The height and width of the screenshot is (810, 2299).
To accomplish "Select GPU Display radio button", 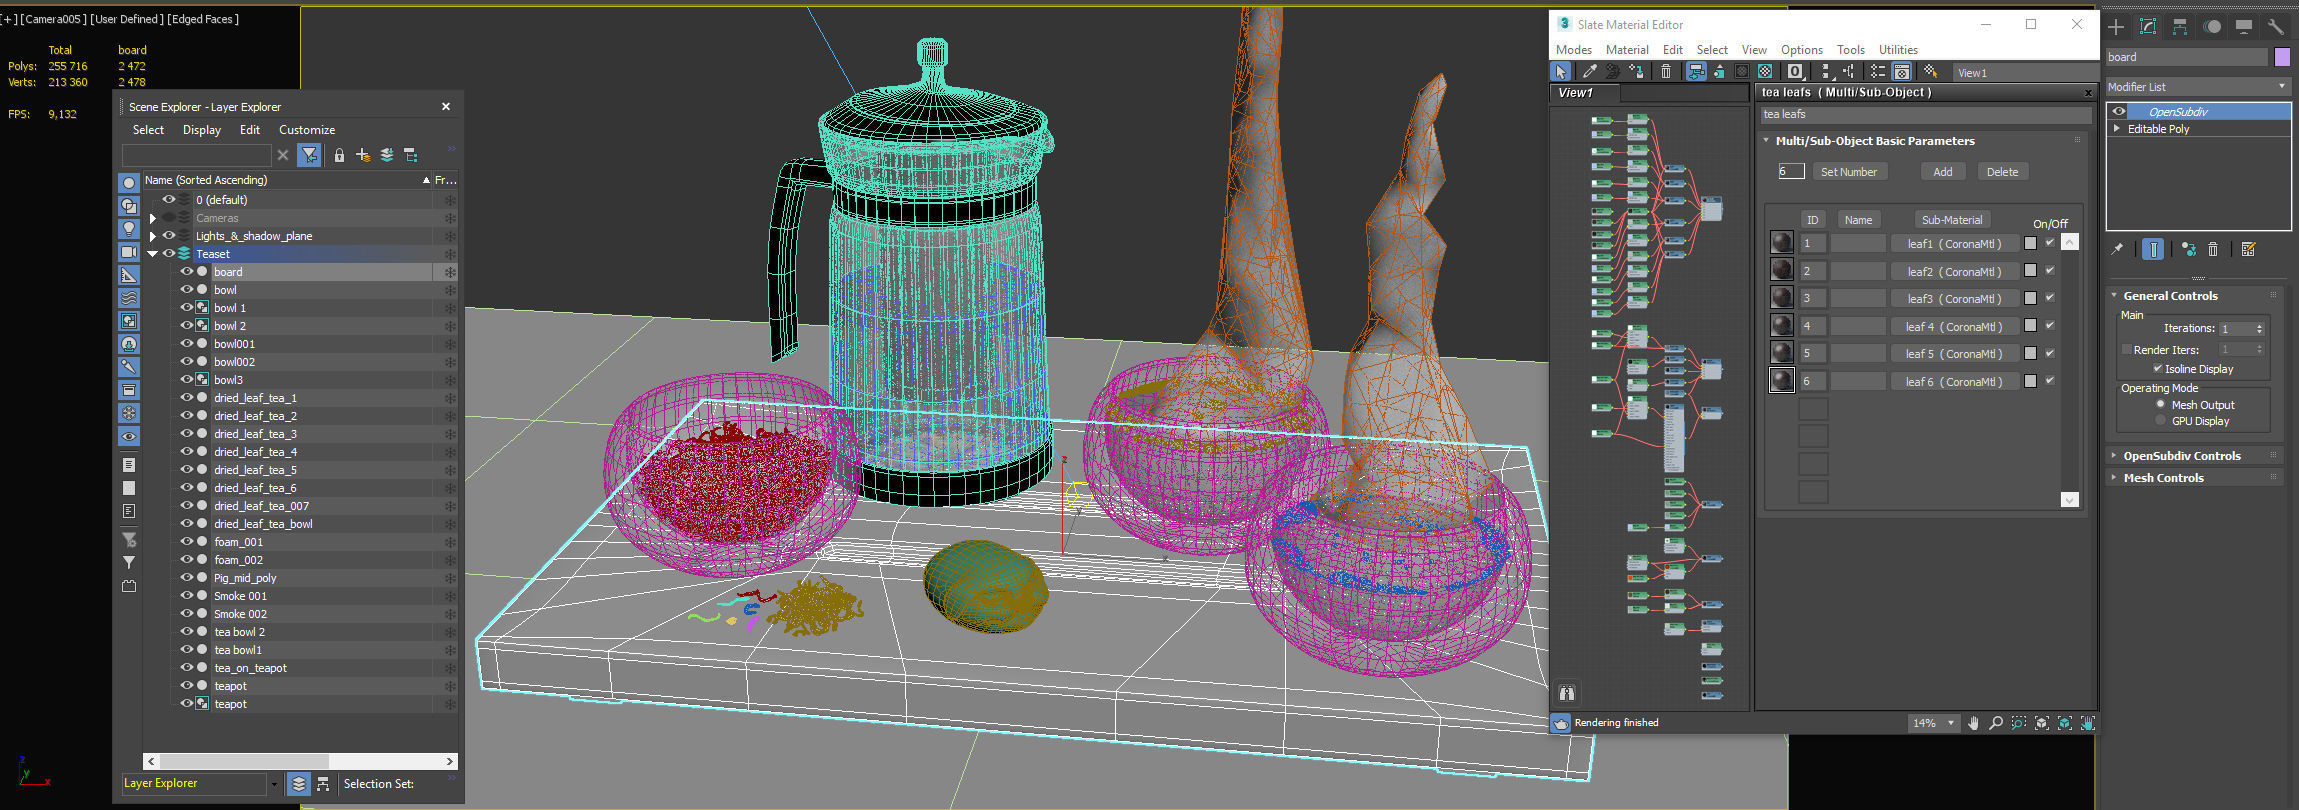I will [x=2161, y=421].
